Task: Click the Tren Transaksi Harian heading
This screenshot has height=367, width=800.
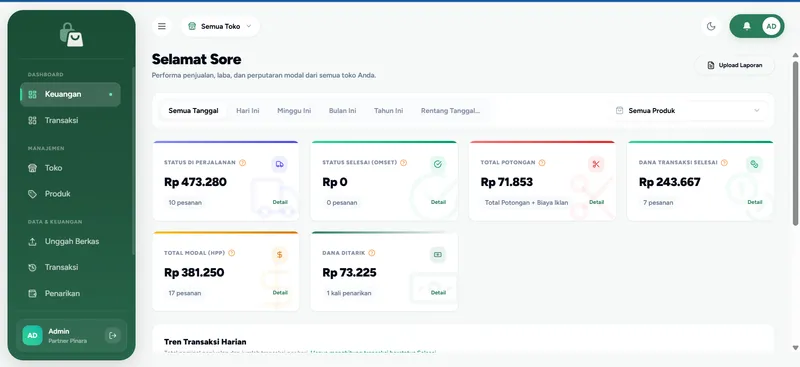Action: click(x=205, y=341)
